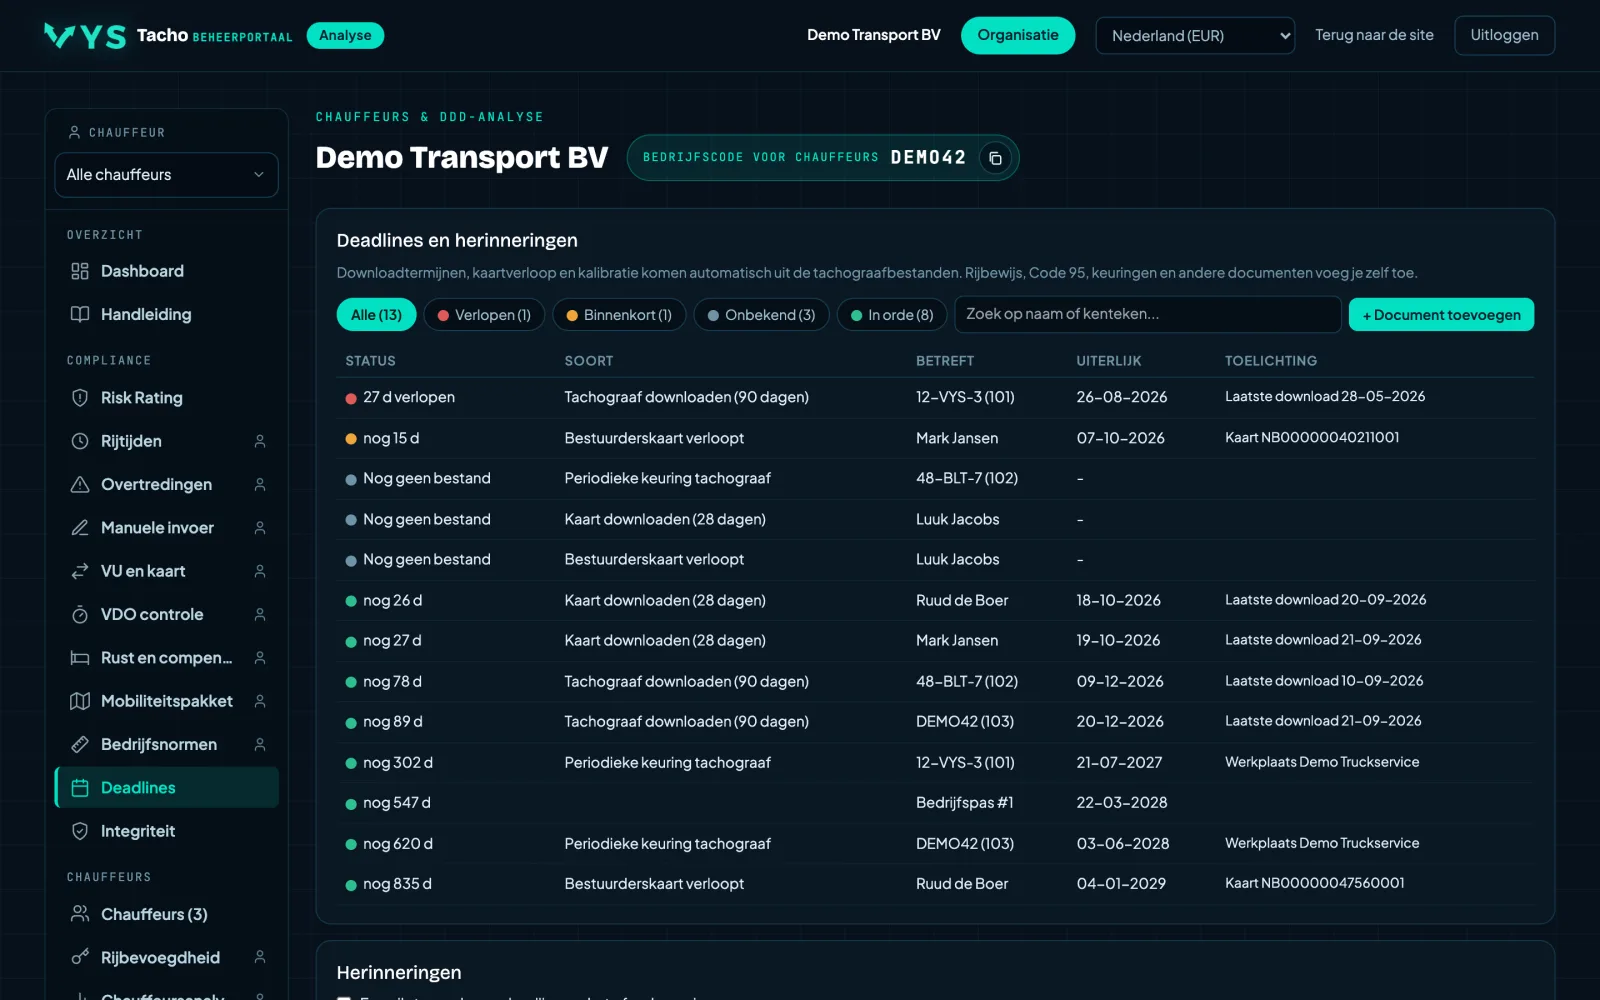This screenshot has height=1000, width=1600.
Task: Filter deadlines by Verlopen (1)
Action: [x=484, y=315]
